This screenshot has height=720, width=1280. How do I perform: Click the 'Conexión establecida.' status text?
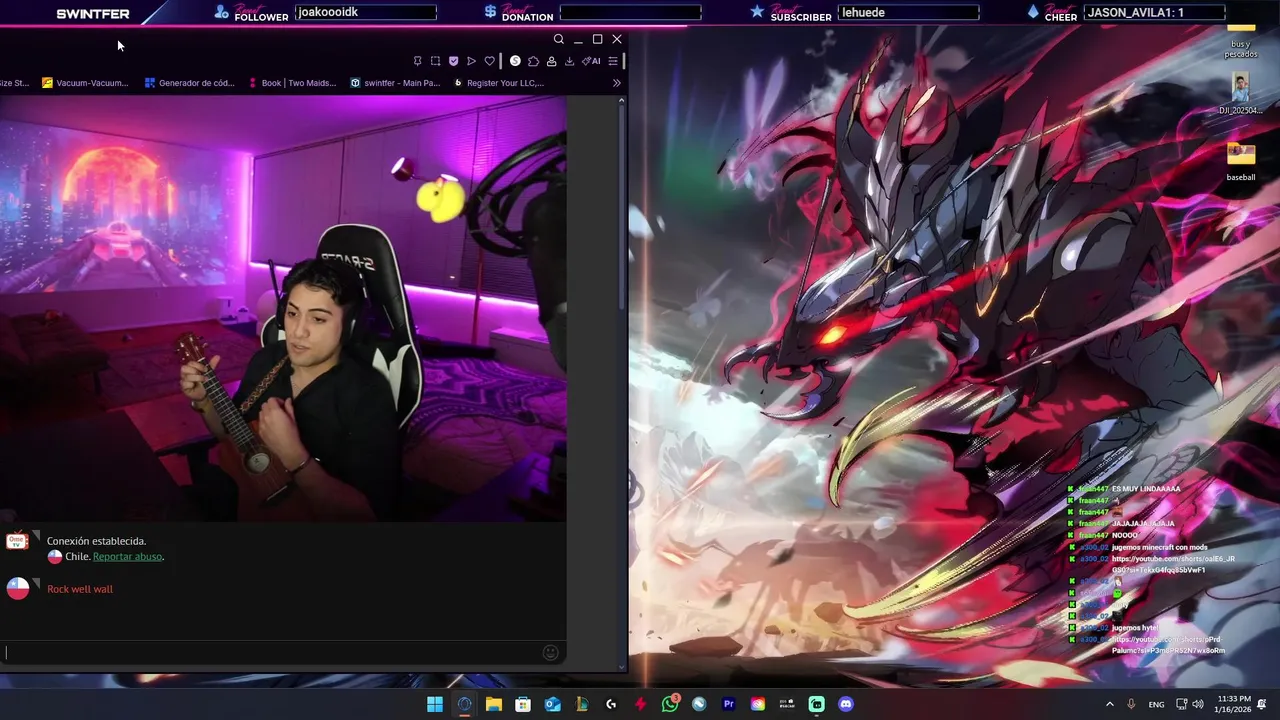(96, 541)
